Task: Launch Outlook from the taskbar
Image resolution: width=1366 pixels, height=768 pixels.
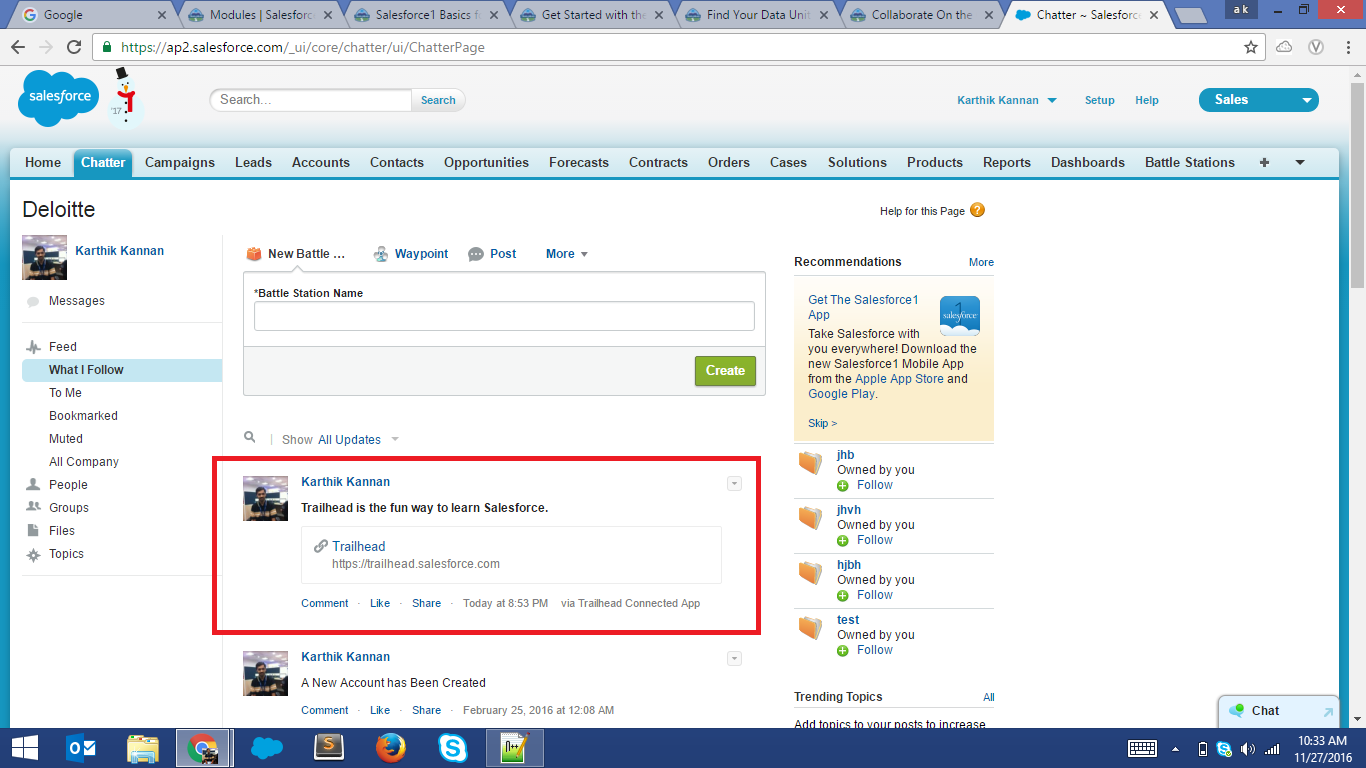Action: point(81,748)
